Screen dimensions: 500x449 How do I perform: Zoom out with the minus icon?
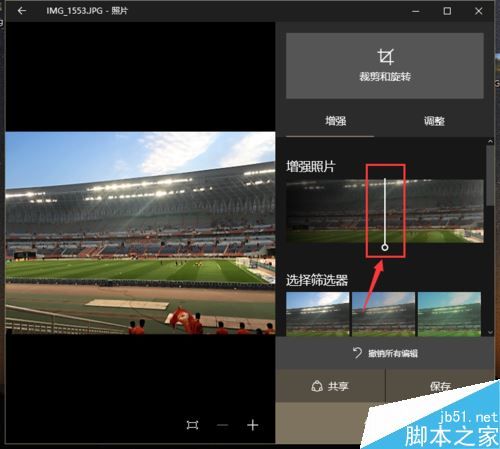click(222, 425)
